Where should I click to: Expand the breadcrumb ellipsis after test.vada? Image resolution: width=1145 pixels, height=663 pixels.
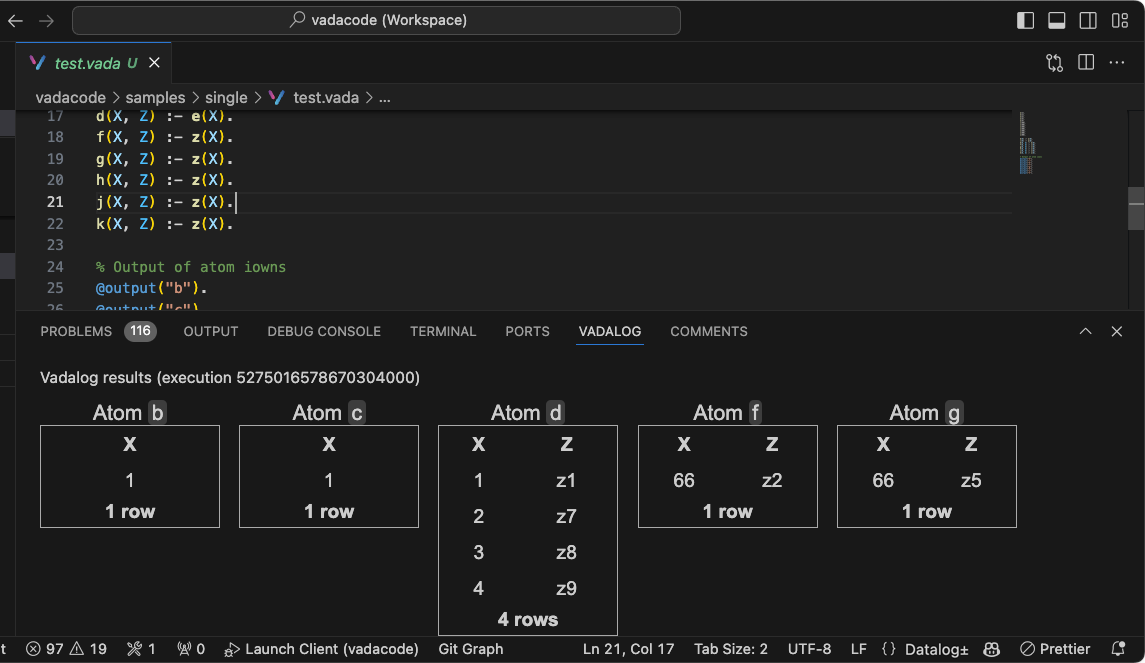click(384, 97)
